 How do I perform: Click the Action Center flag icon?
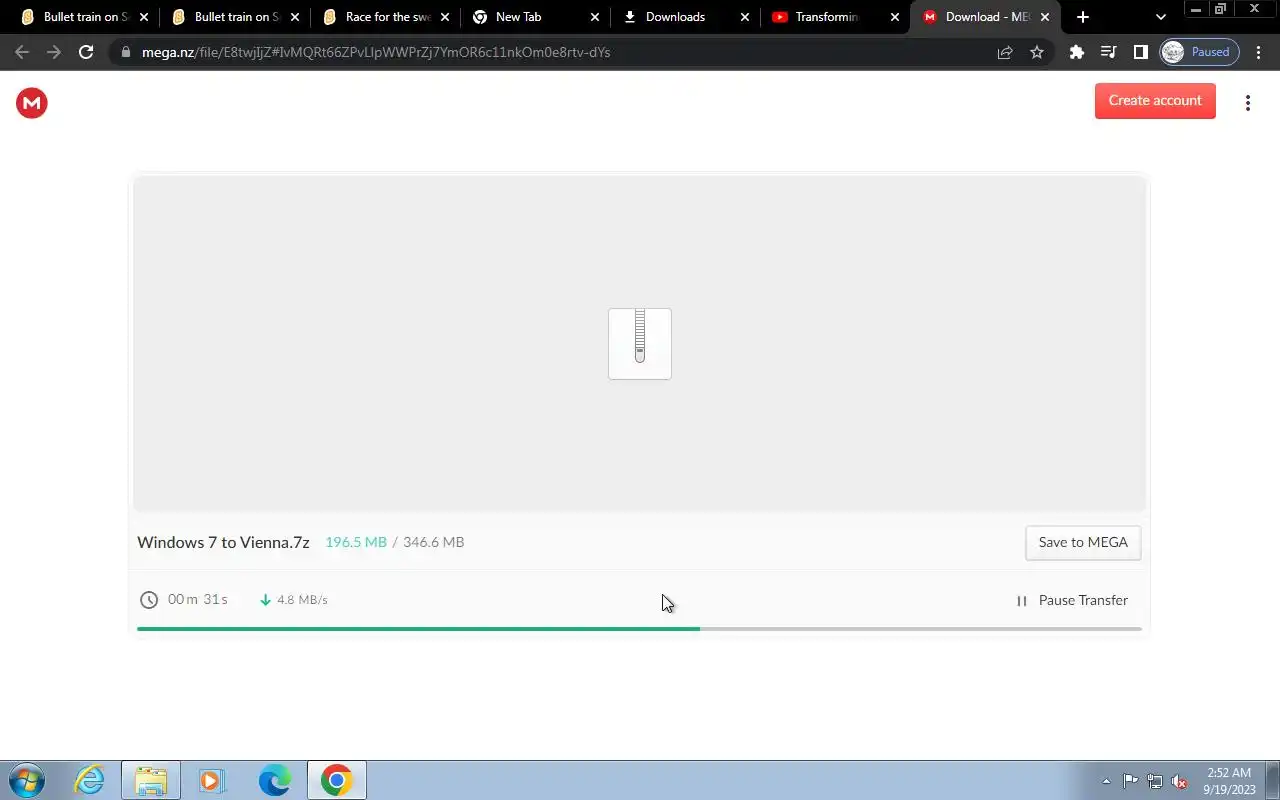pyautogui.click(x=1130, y=781)
